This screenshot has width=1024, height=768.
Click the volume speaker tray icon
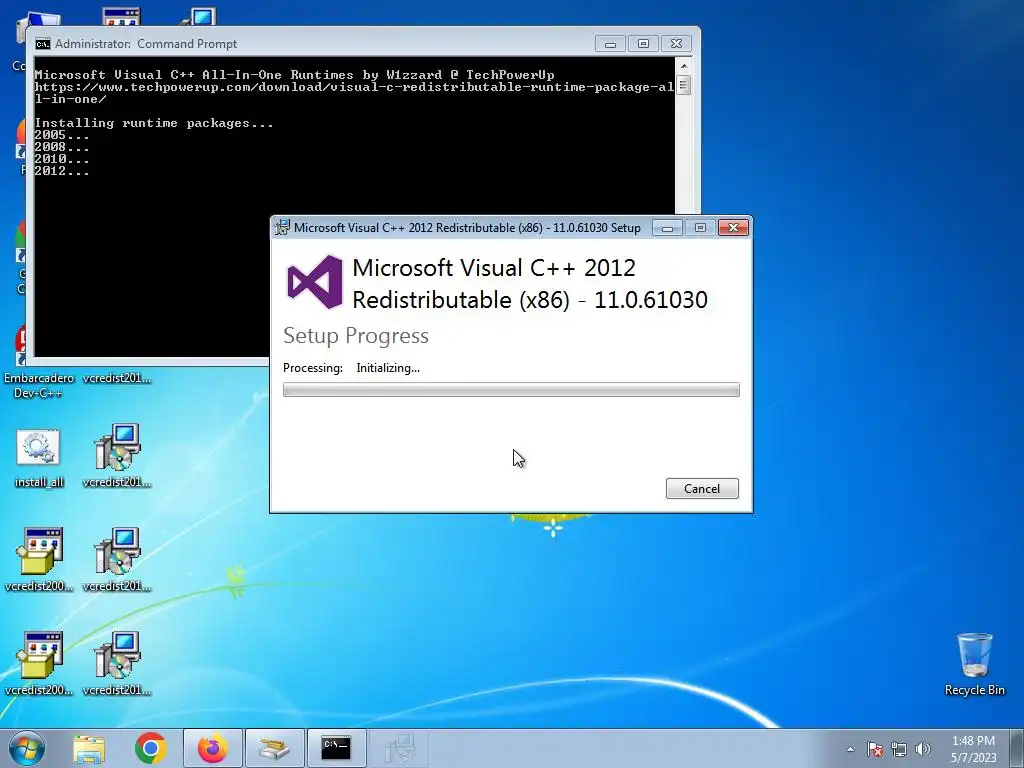tap(923, 749)
